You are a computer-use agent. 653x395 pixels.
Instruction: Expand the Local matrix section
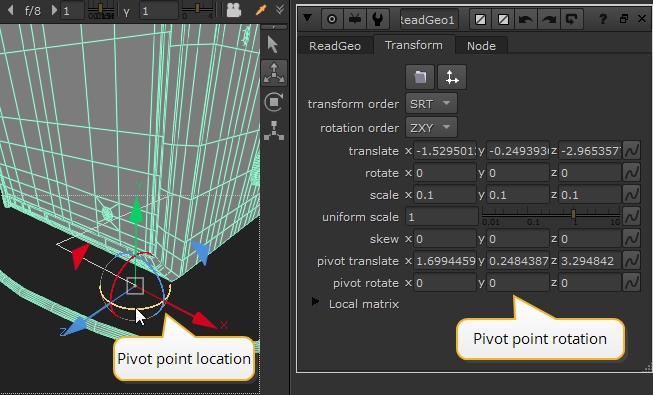(315, 302)
